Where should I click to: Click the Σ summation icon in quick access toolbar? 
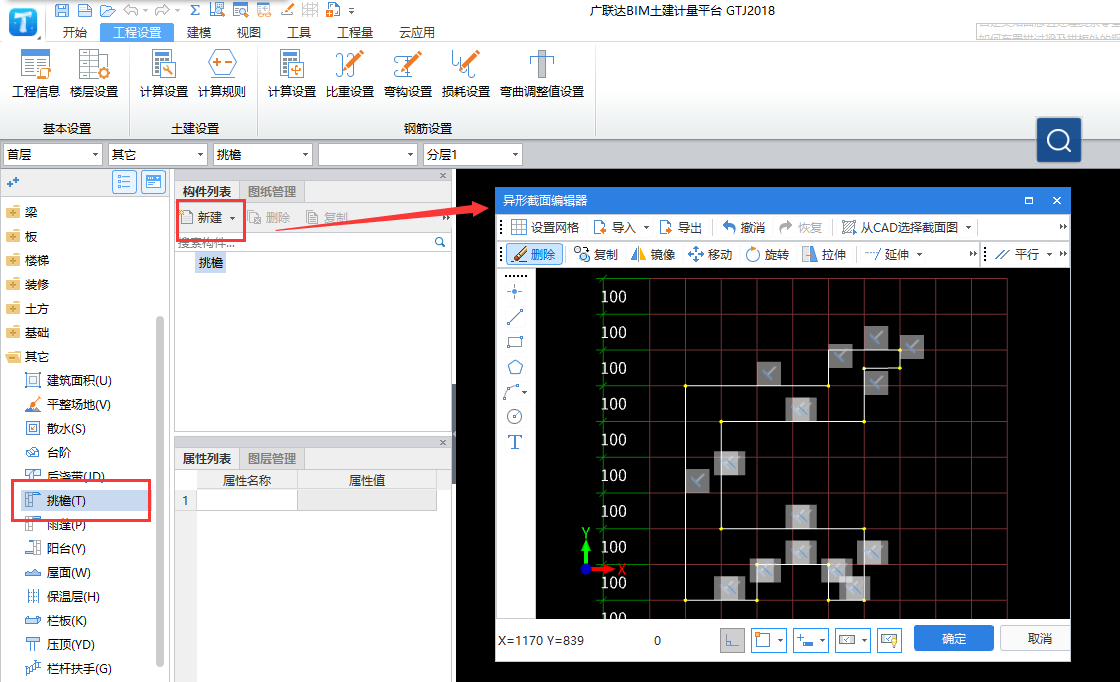point(194,10)
